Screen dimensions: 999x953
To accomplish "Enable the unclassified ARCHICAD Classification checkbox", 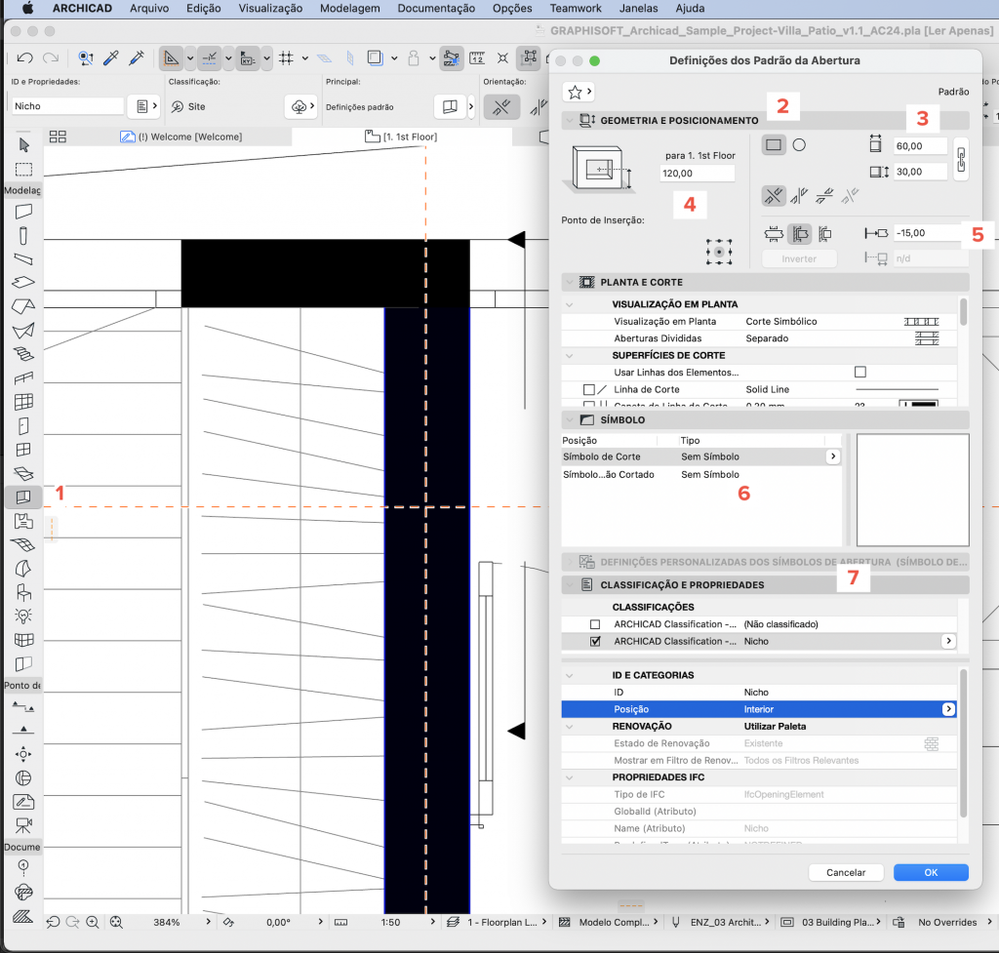I will 596,624.
